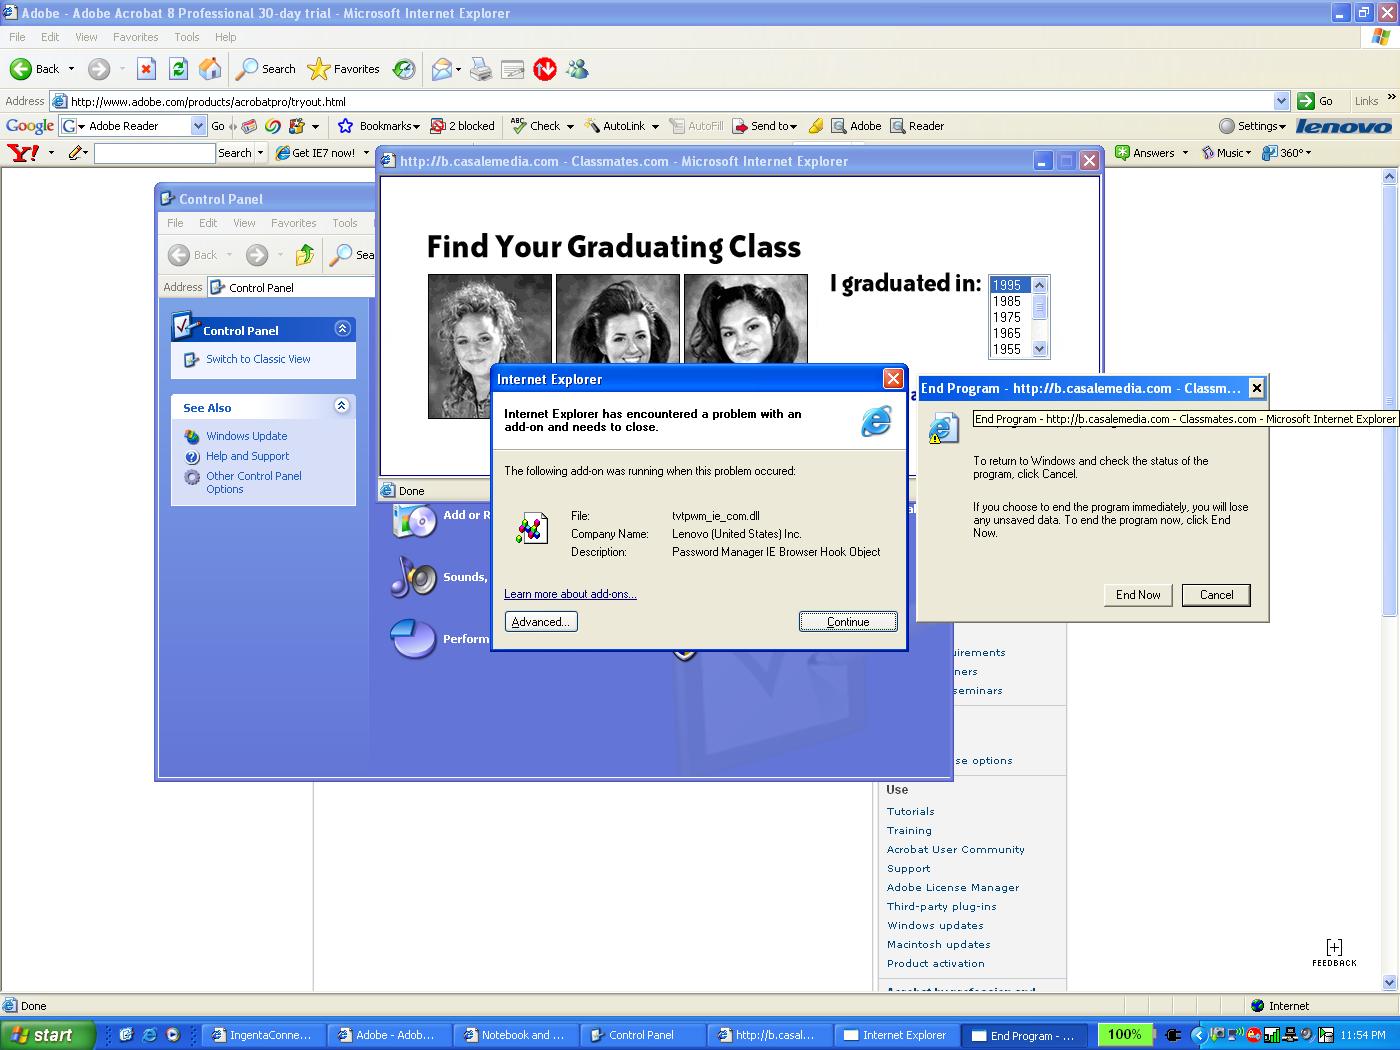Viewport: 1400px width, 1050px height.
Task: Click the Yahoo Answers green icon
Action: click(1123, 153)
